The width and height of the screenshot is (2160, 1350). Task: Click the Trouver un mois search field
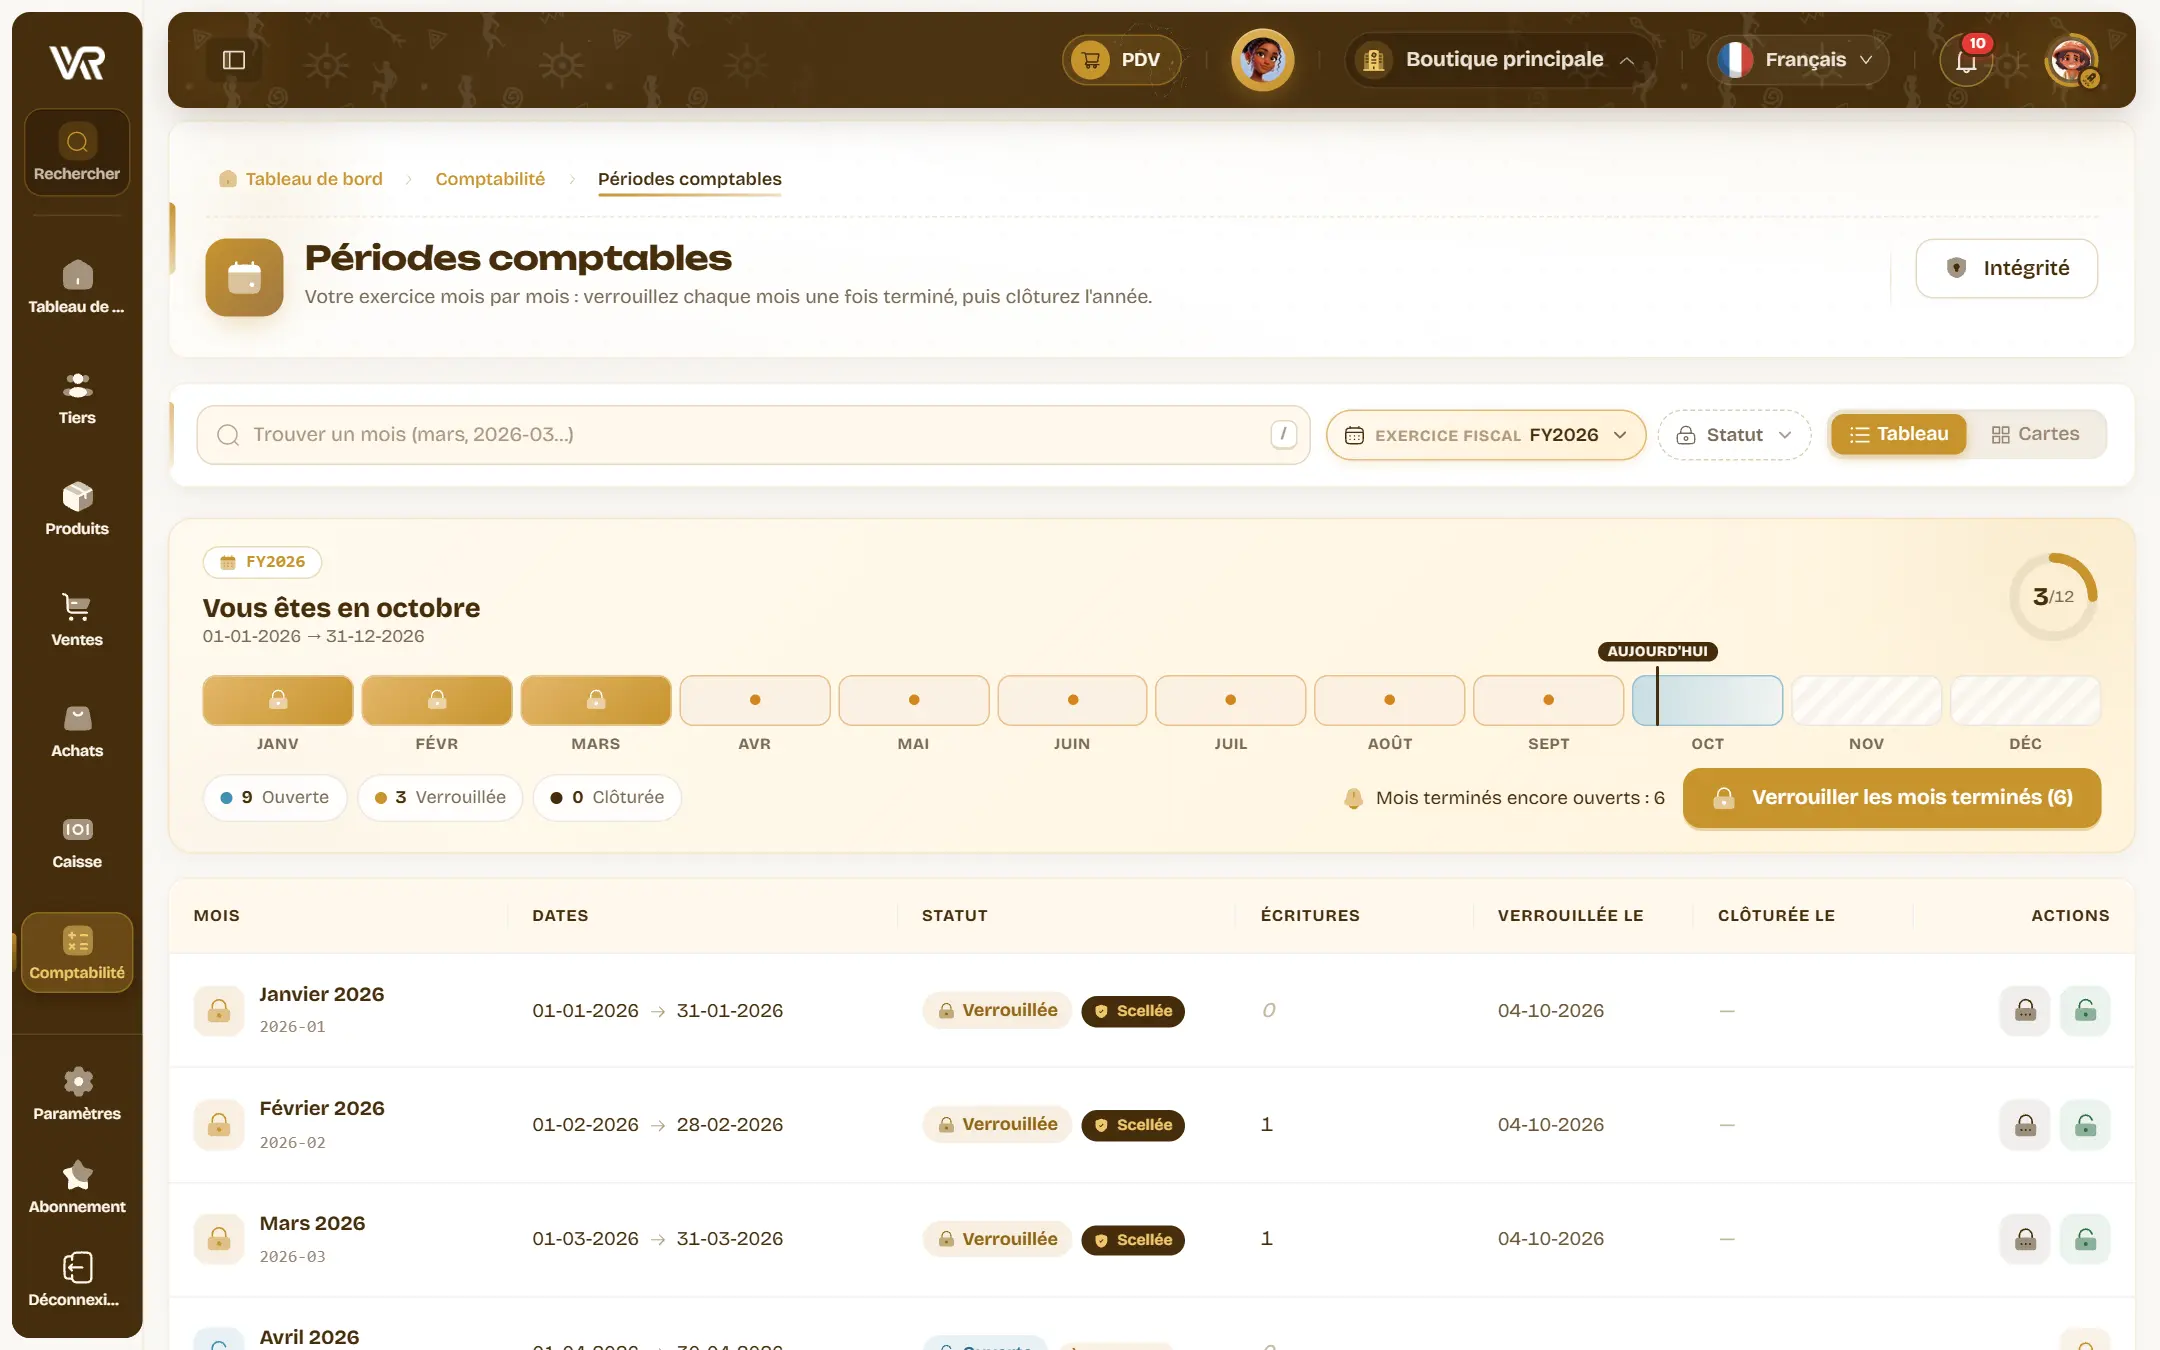753,435
